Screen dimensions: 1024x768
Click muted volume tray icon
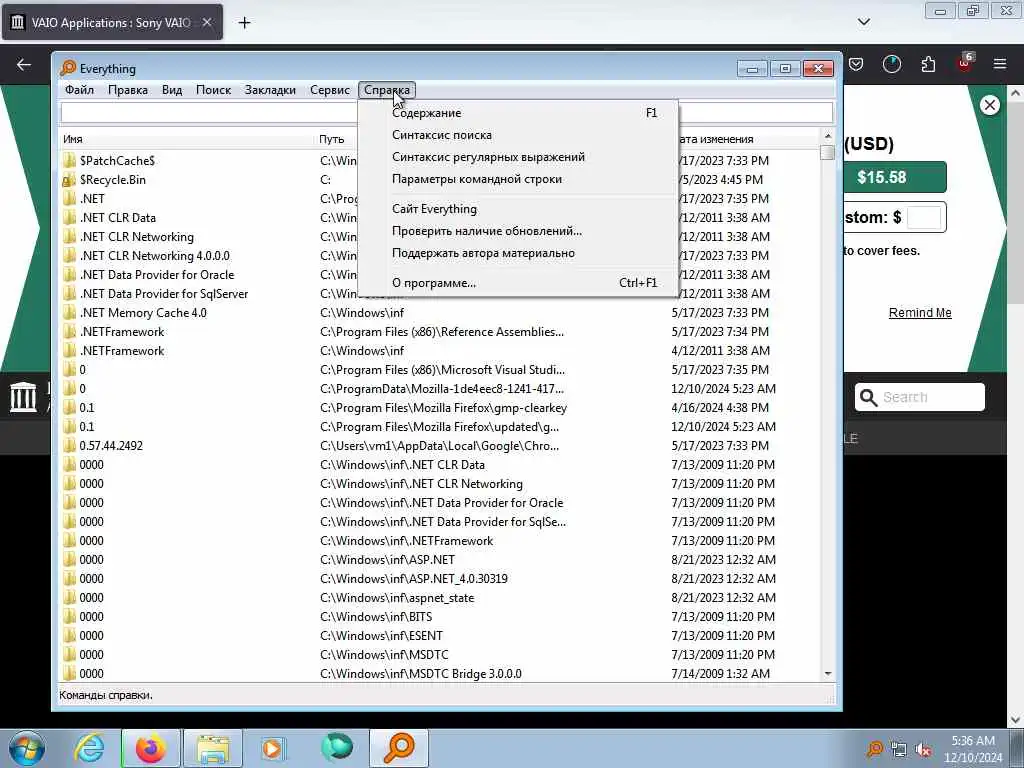923,749
